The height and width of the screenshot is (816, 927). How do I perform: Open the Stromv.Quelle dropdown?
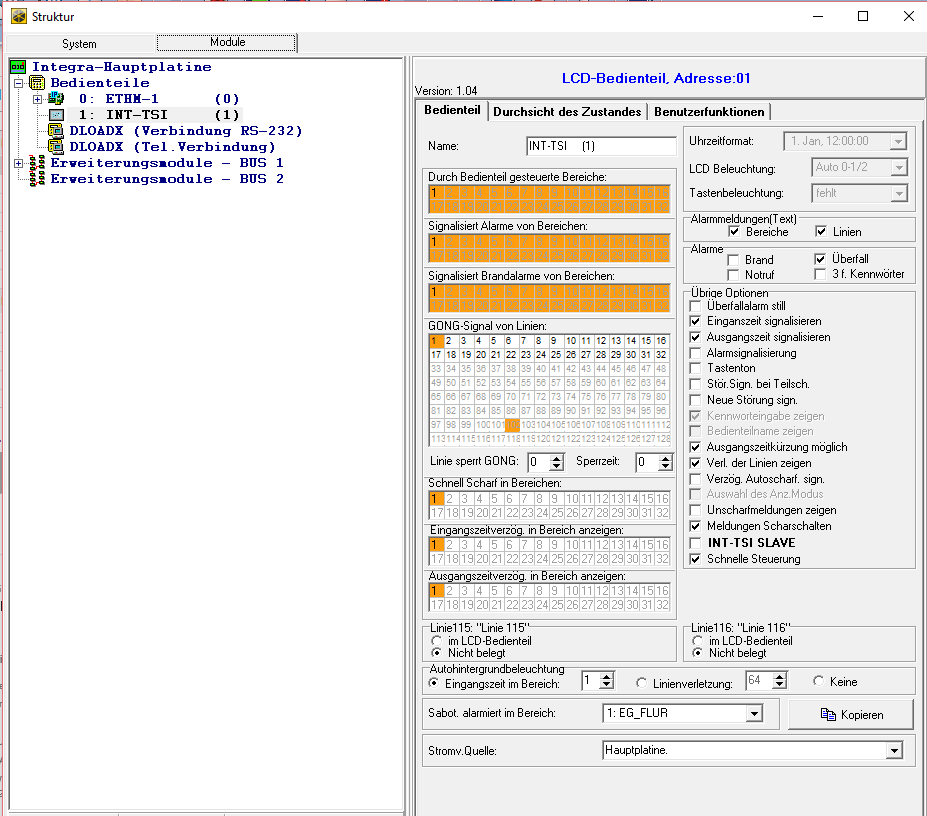(x=894, y=750)
